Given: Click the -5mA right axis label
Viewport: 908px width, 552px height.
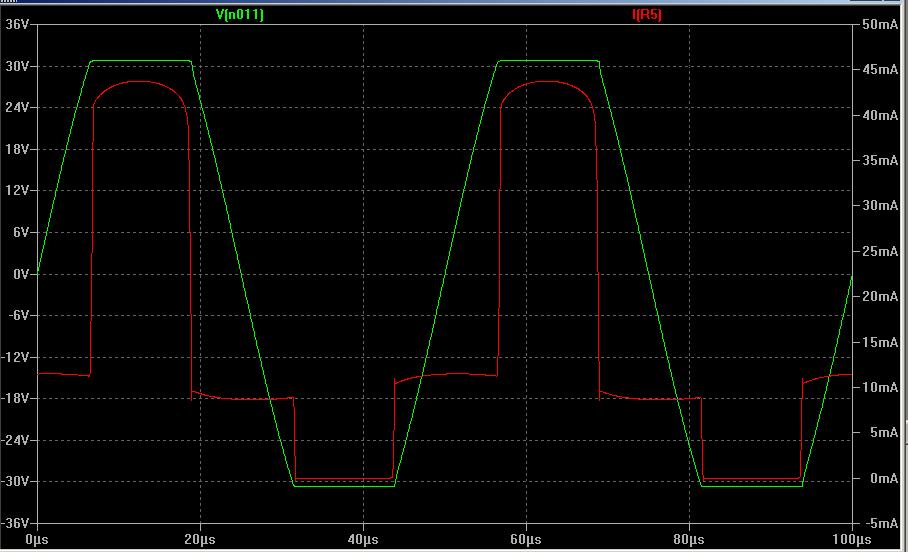Looking at the screenshot, I should (x=880, y=523).
